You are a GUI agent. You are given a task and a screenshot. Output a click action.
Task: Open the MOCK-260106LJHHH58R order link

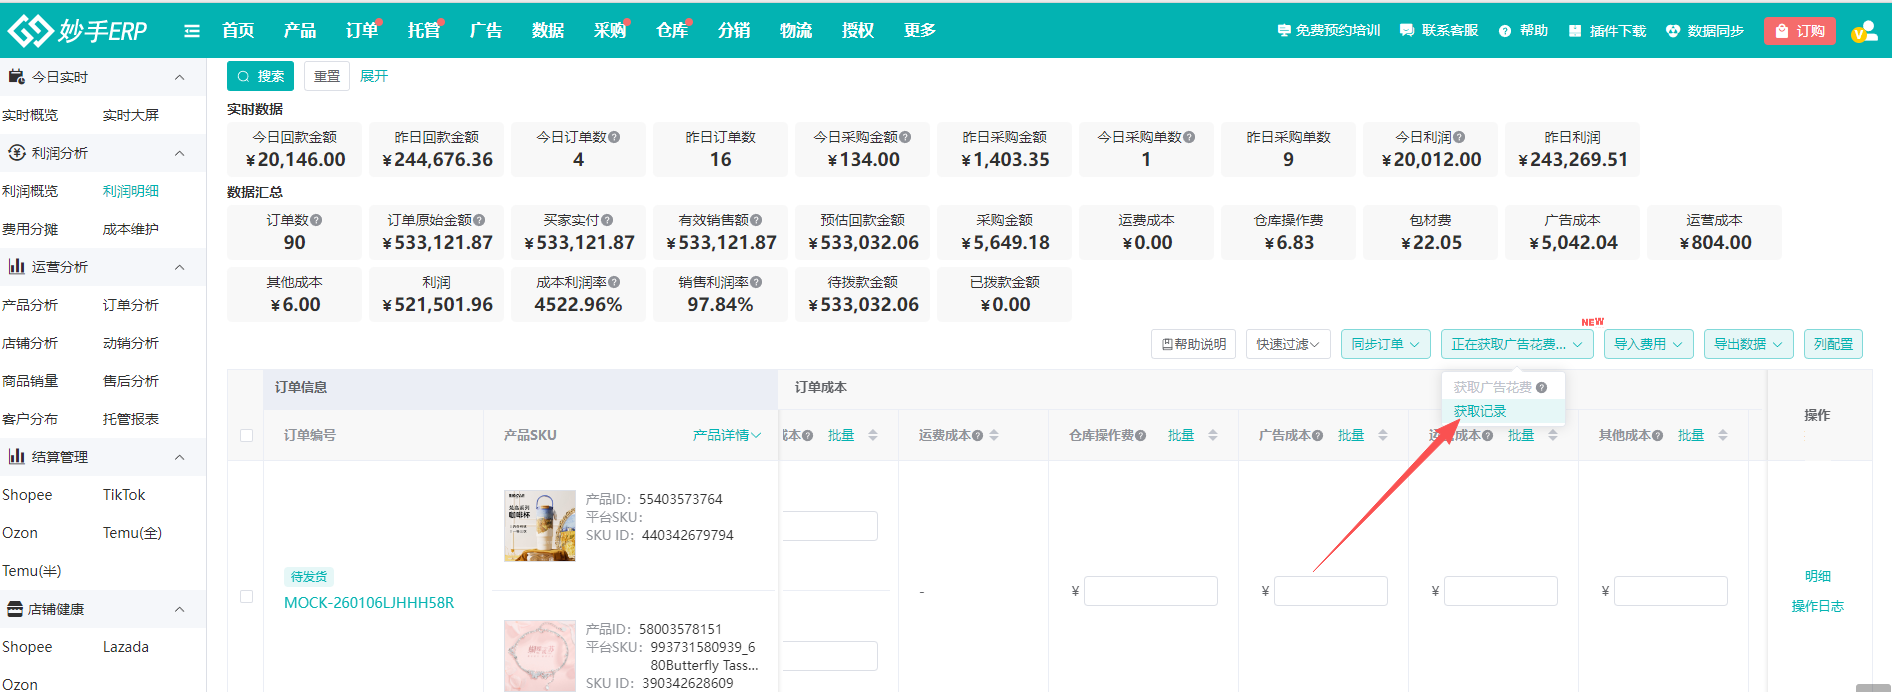point(369,602)
